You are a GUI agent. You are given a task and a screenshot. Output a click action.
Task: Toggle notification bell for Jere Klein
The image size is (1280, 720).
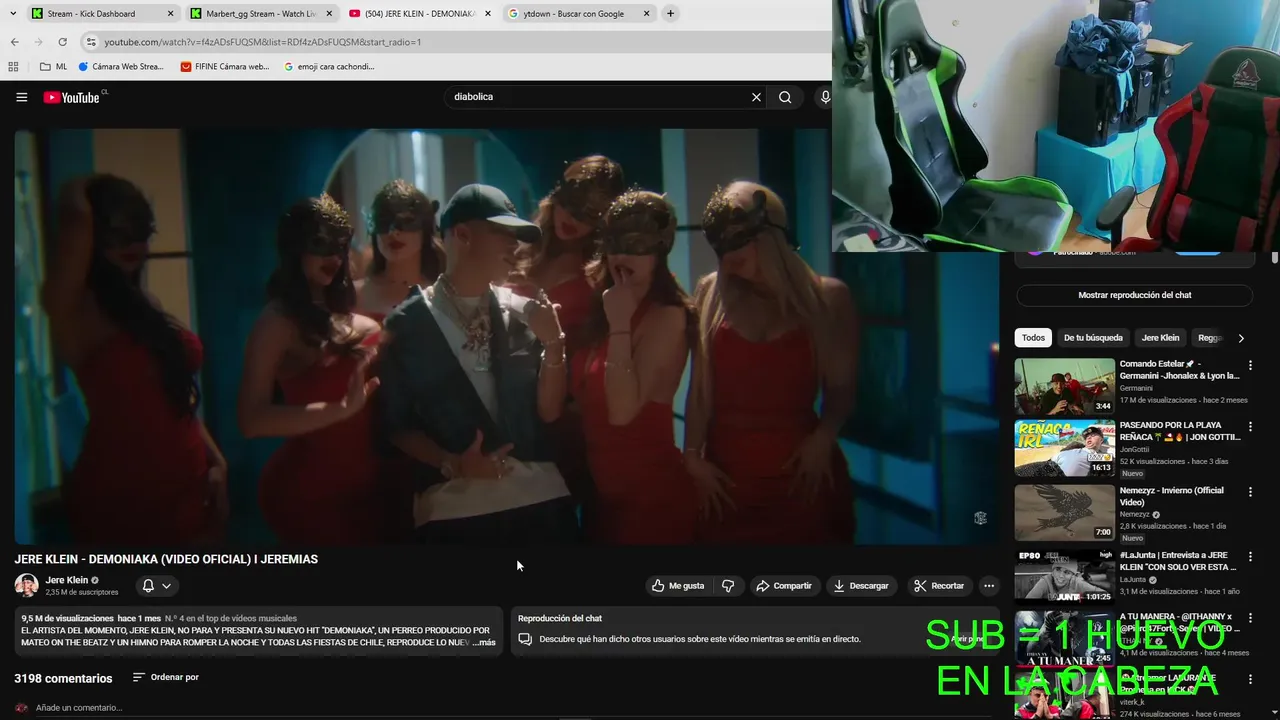(x=148, y=585)
